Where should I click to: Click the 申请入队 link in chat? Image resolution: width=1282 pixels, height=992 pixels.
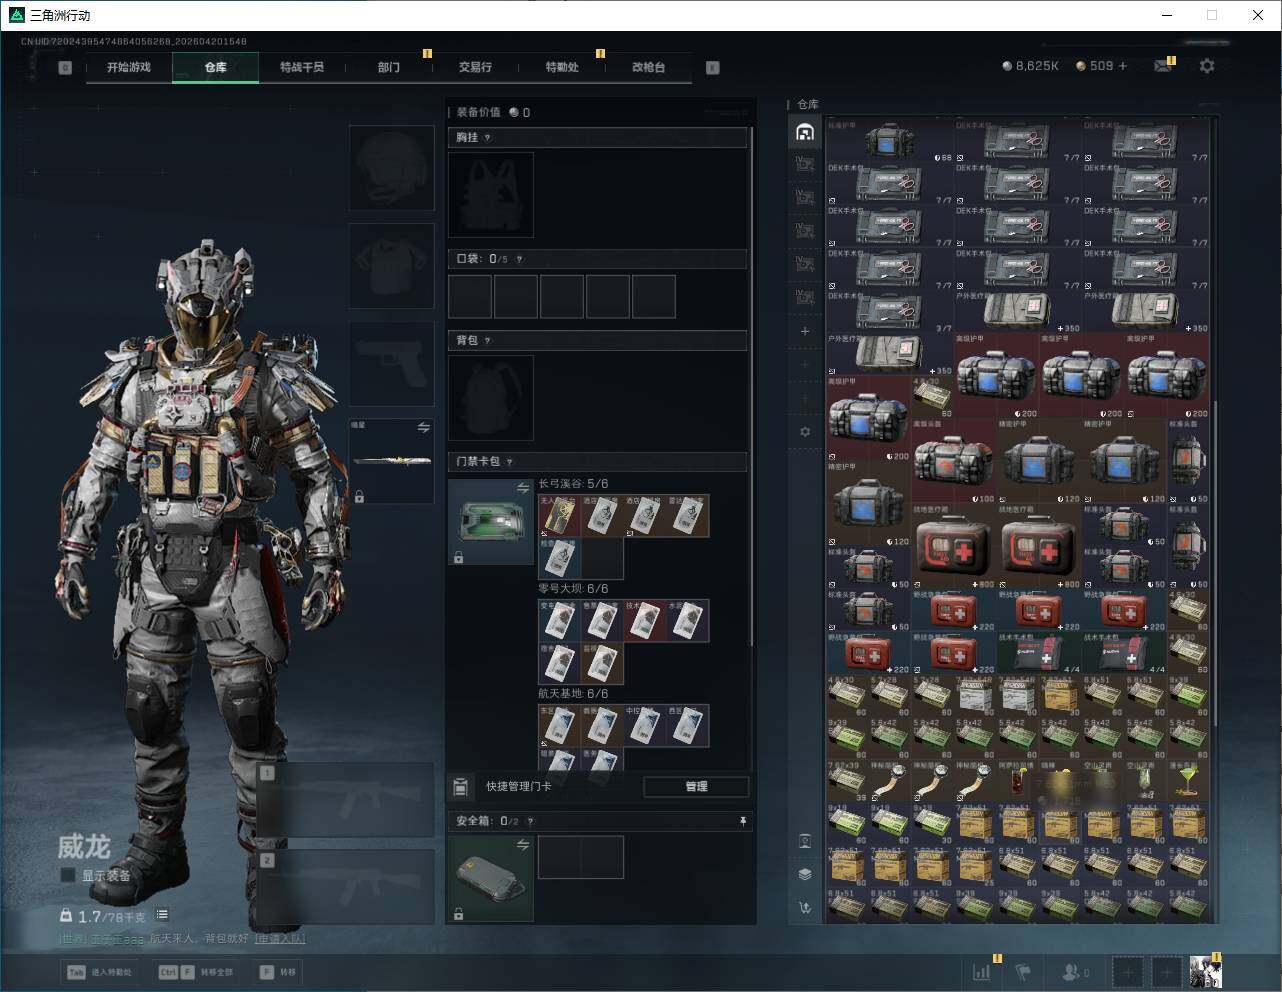click(x=280, y=939)
